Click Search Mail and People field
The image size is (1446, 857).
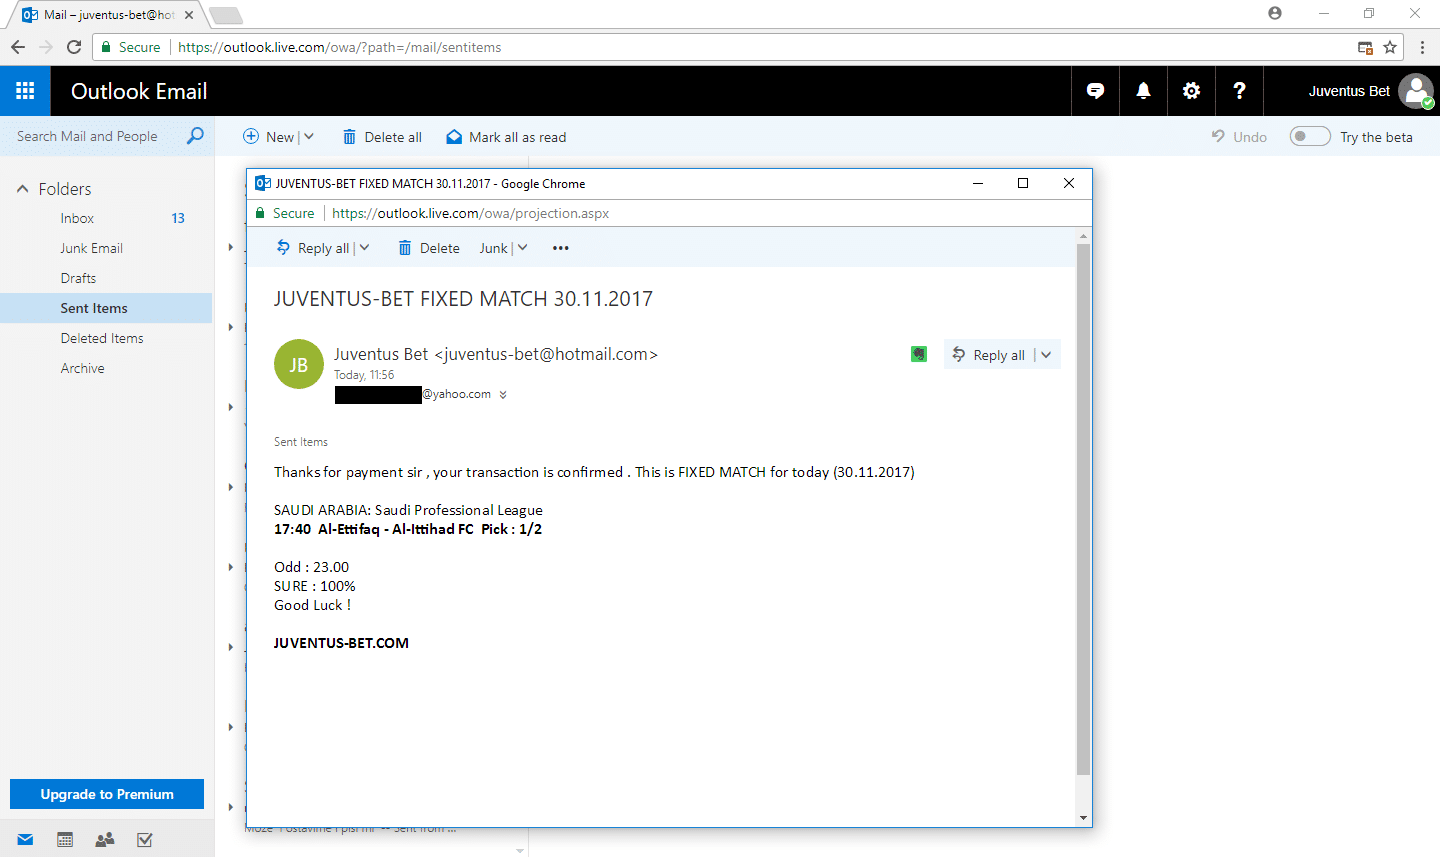87,136
